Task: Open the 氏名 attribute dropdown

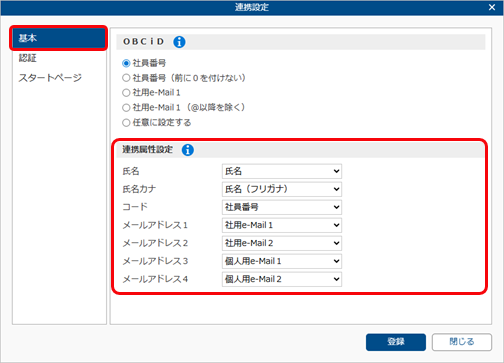Action: coord(282,171)
